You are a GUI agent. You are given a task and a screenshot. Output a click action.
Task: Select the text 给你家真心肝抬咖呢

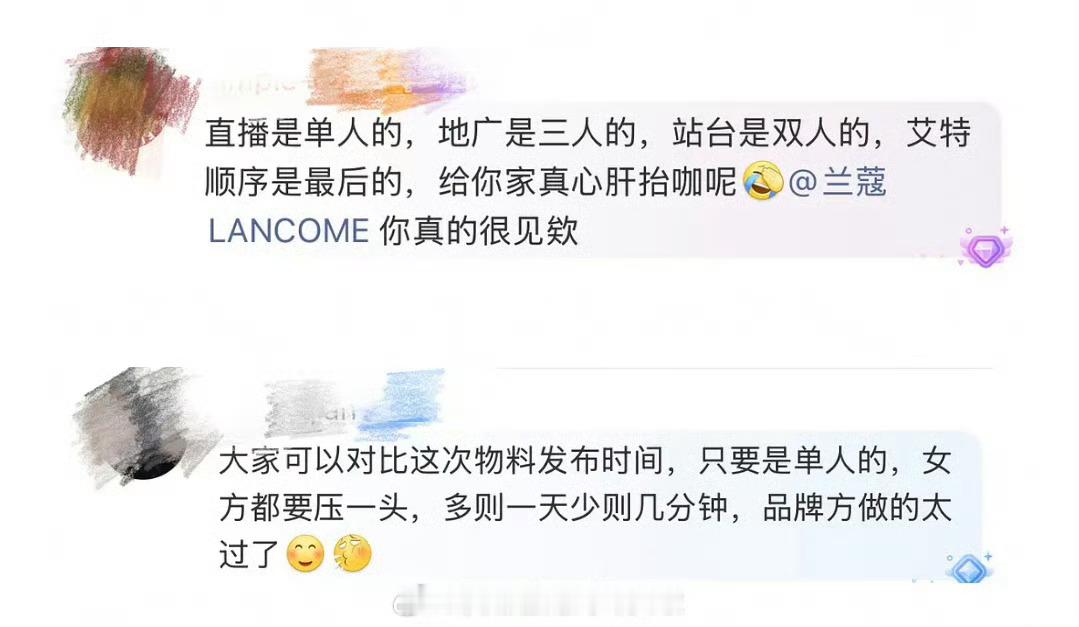588,182
